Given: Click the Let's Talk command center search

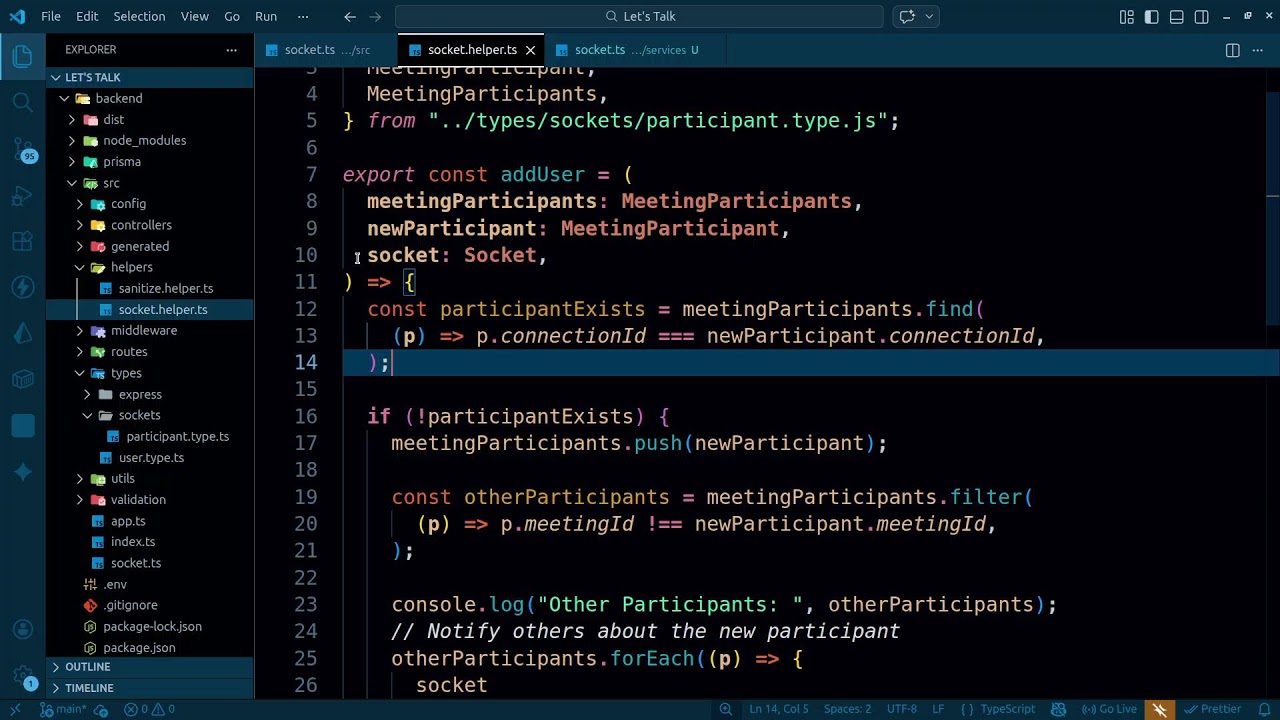Looking at the screenshot, I should click(x=639, y=16).
